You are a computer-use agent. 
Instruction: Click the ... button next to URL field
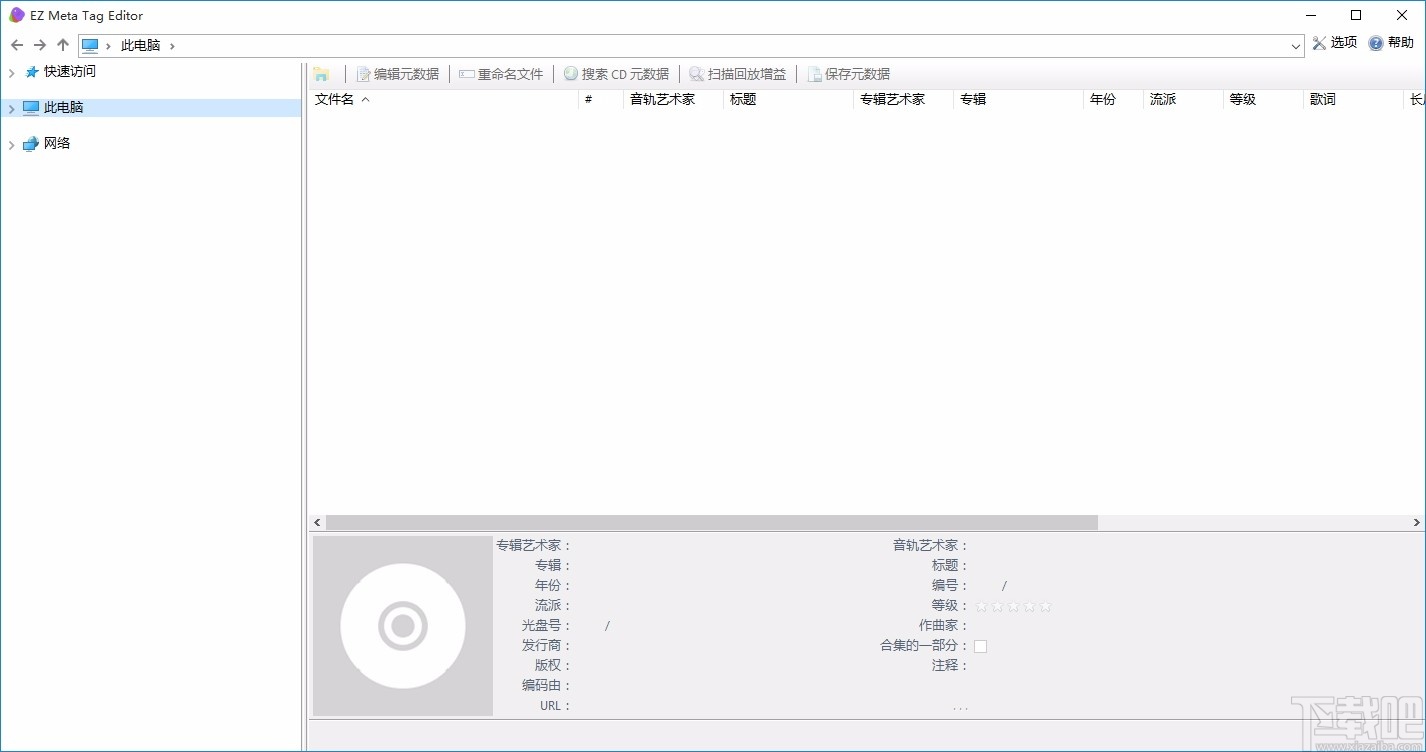coord(960,706)
